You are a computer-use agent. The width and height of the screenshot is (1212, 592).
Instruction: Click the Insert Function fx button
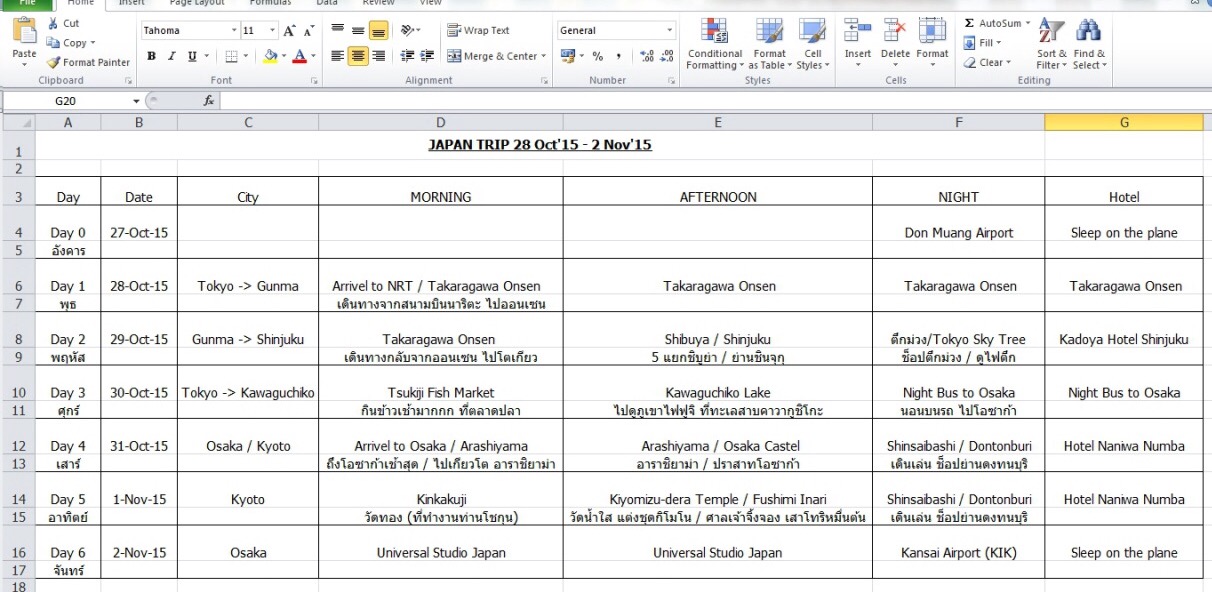209,101
